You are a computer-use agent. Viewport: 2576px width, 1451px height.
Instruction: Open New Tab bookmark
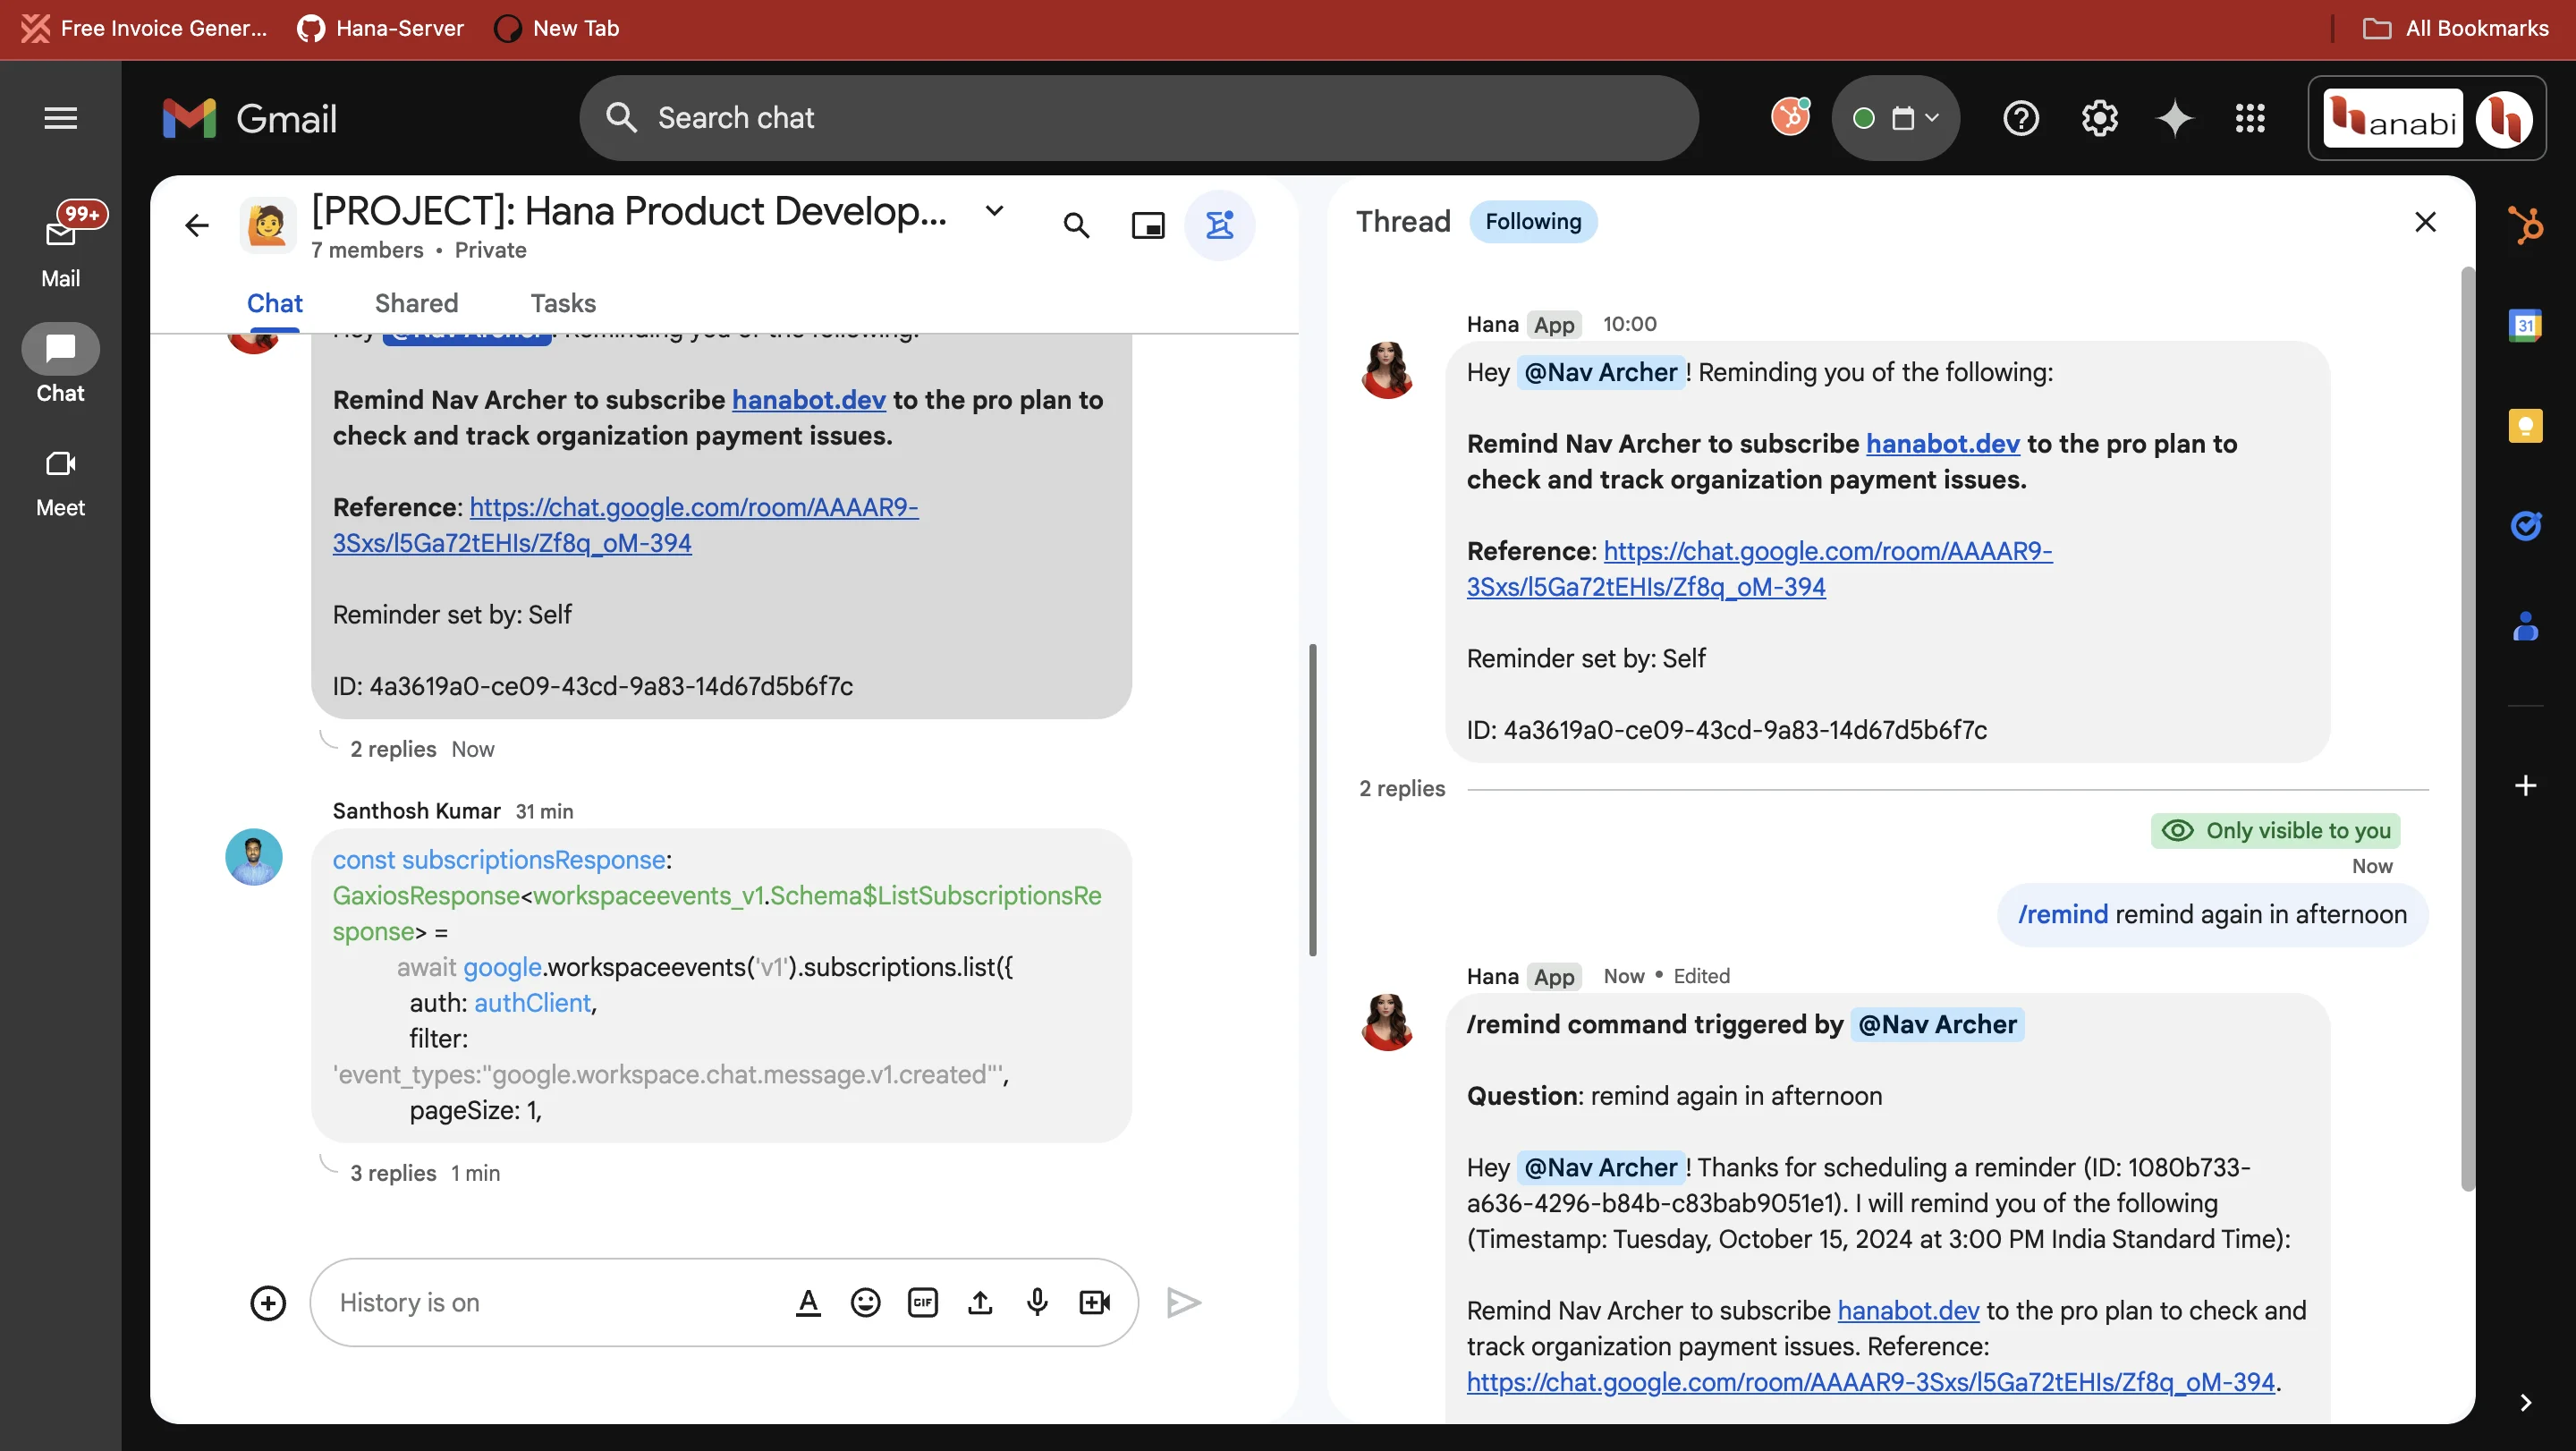(x=557, y=28)
